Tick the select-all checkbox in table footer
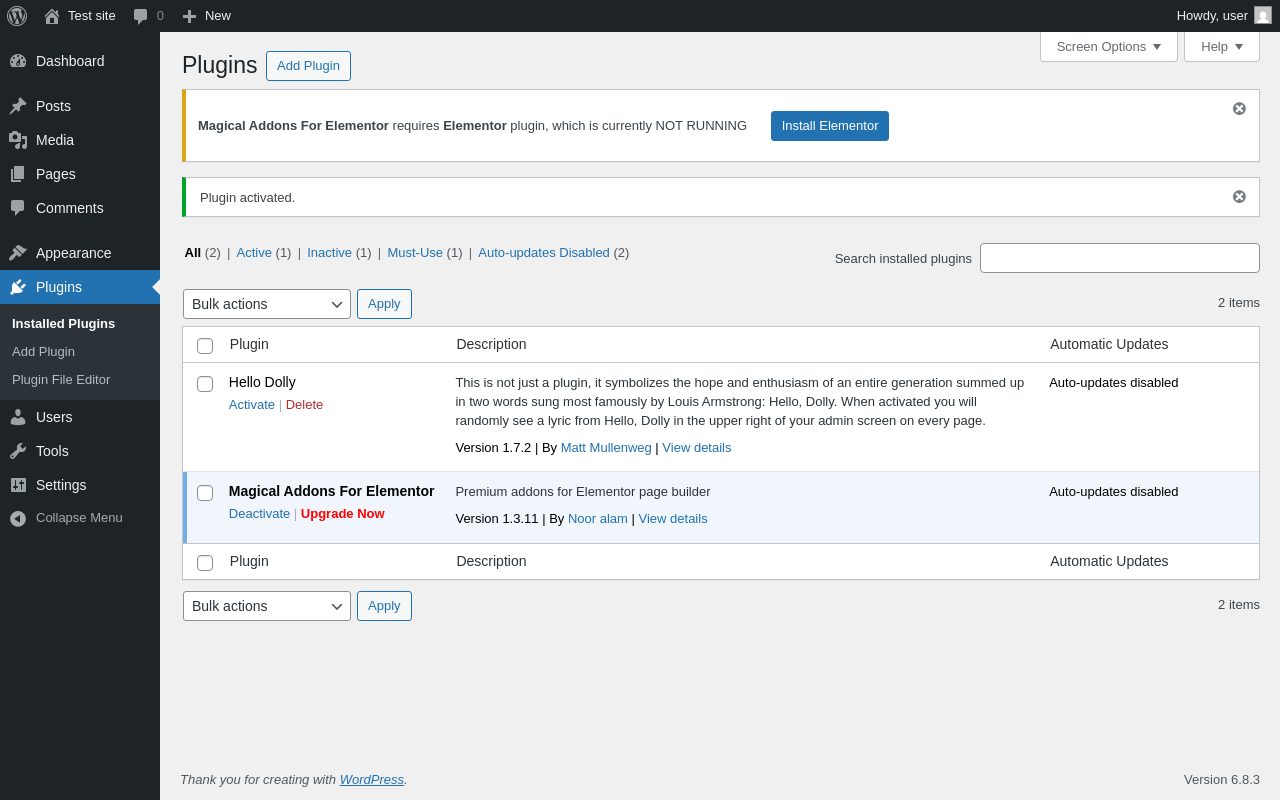Viewport: 1280px width, 800px height. click(205, 563)
